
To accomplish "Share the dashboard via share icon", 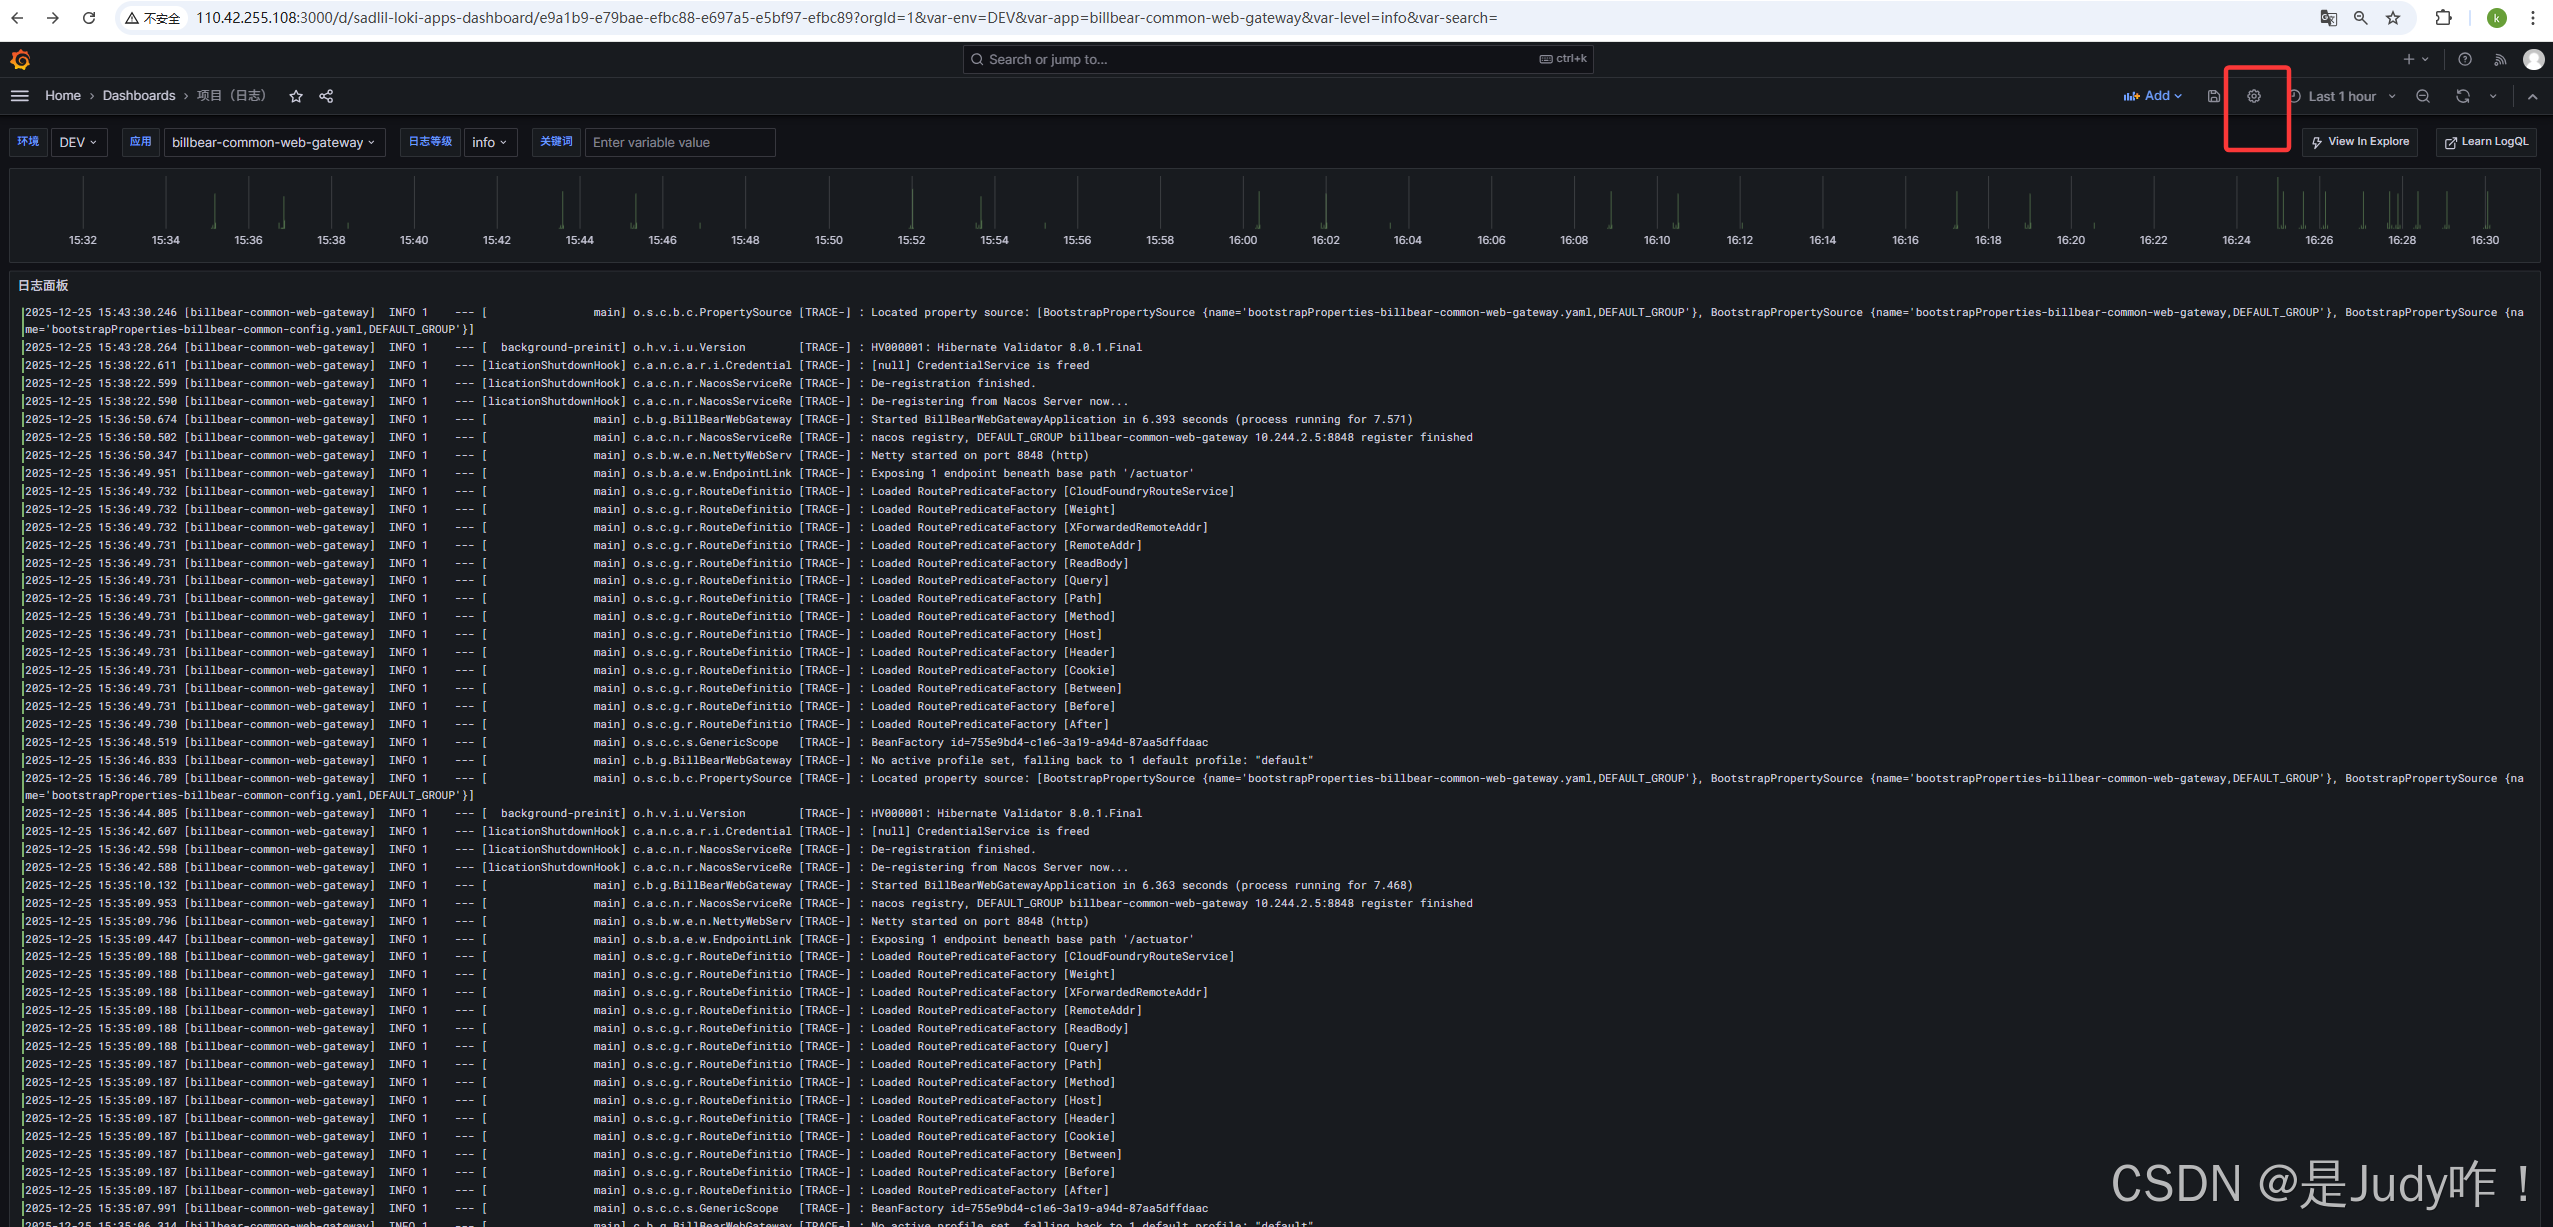I will 326,96.
